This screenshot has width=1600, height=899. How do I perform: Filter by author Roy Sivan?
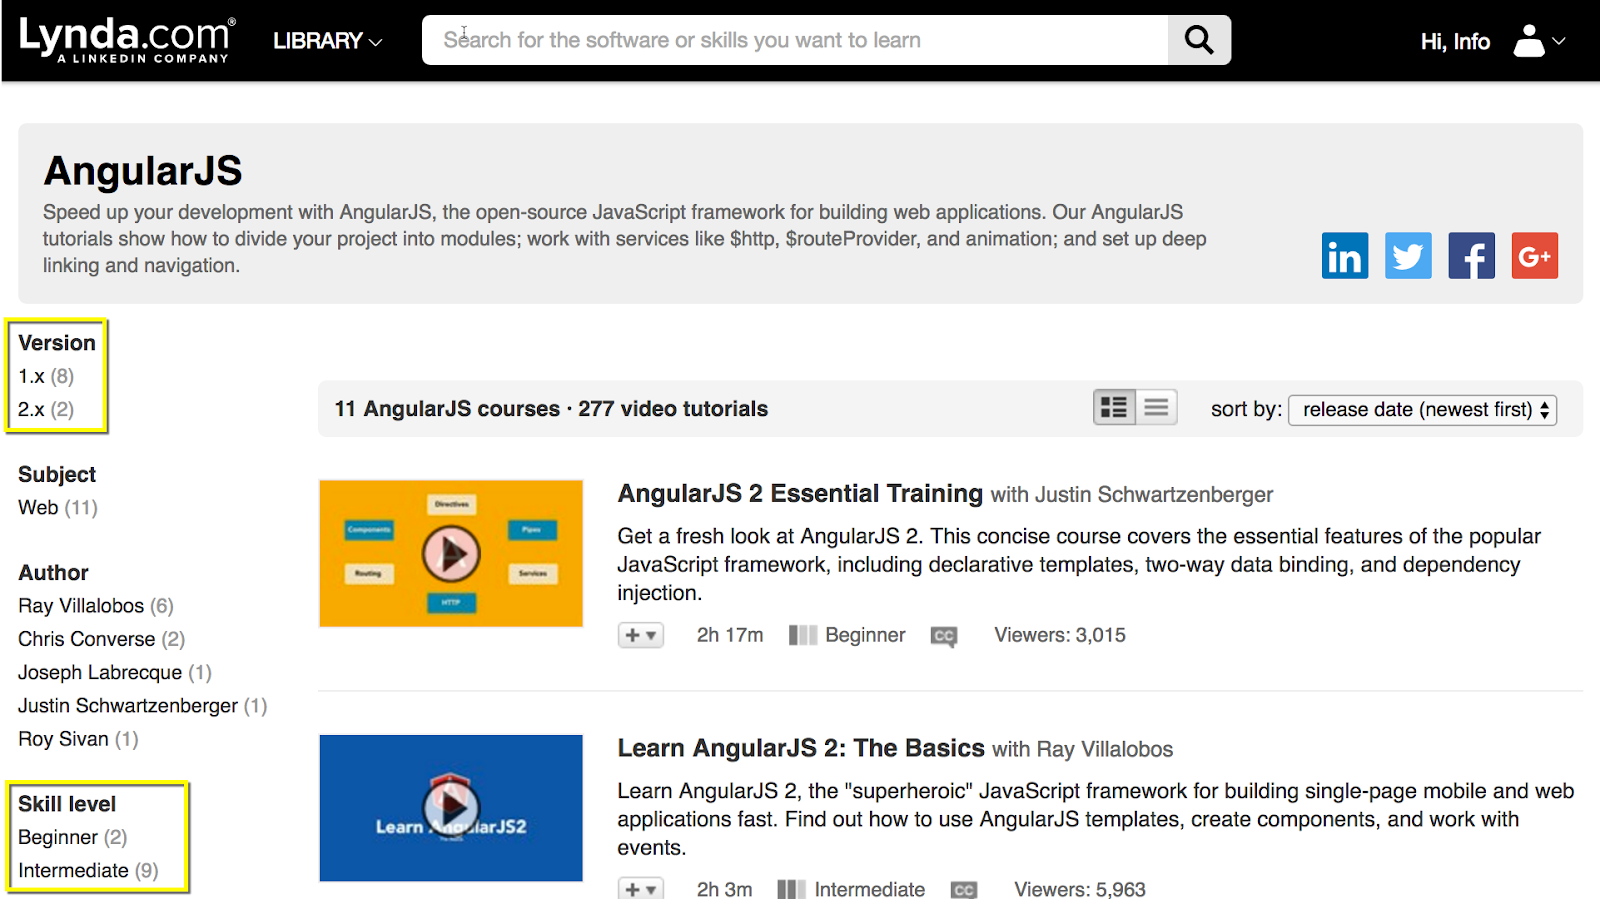coord(78,739)
